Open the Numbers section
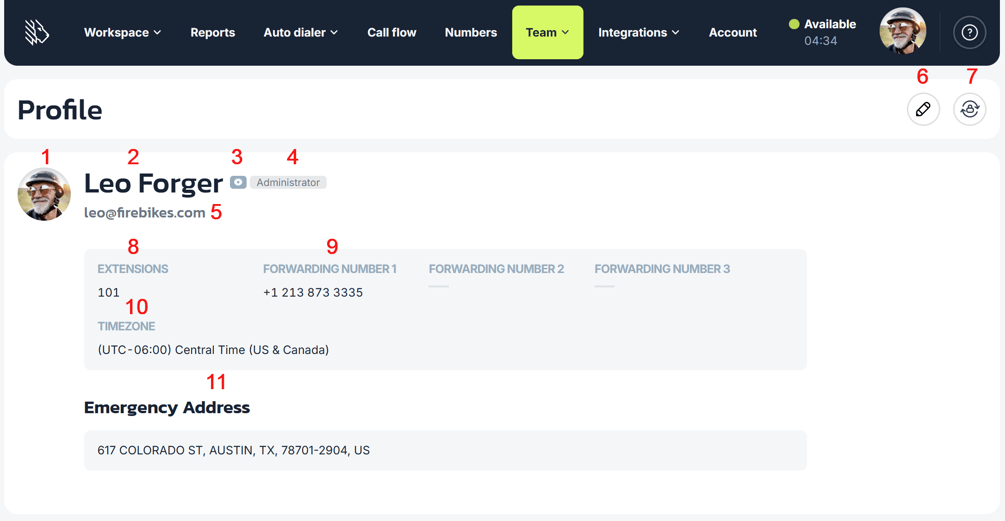 (471, 33)
